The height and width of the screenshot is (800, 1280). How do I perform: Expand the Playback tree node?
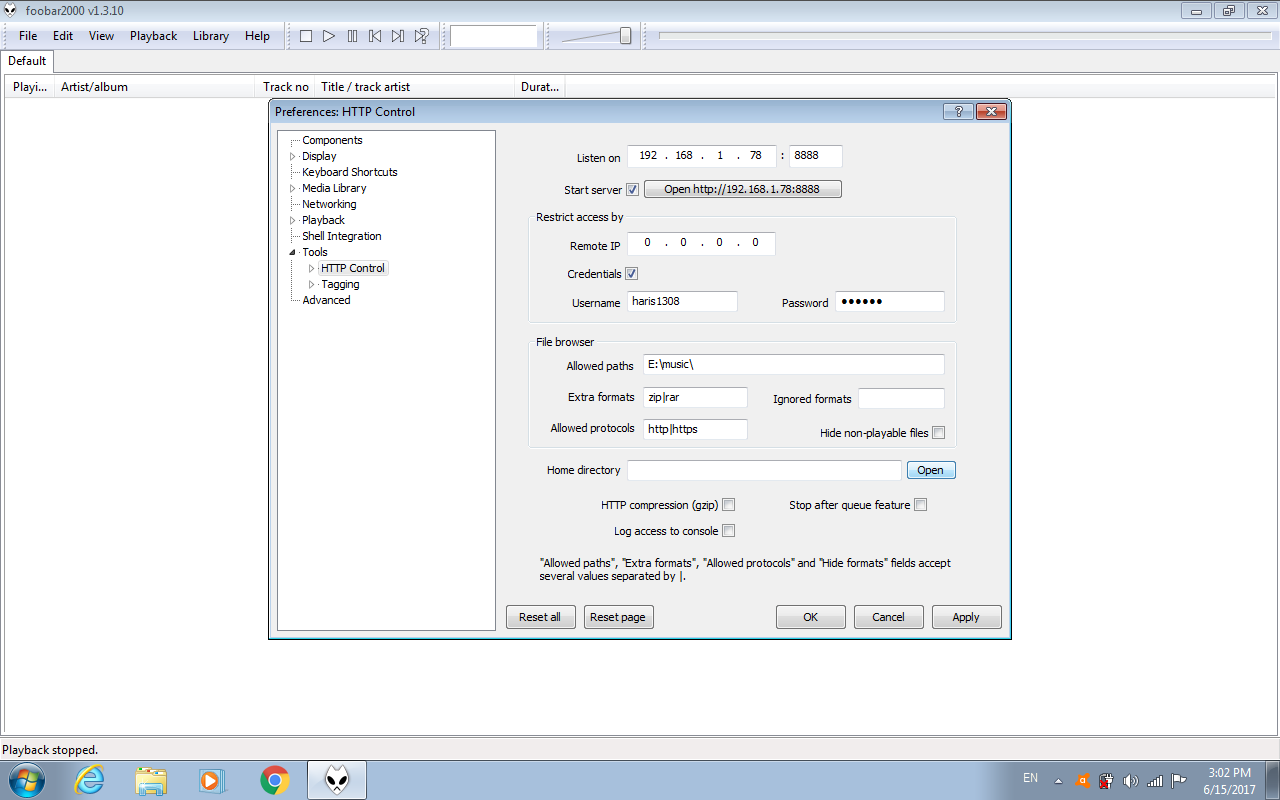[x=293, y=220]
